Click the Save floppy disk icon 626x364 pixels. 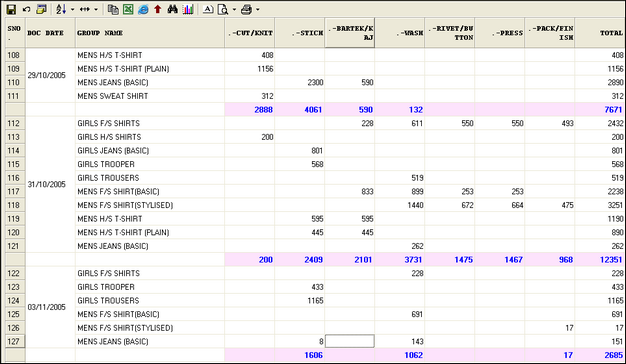11,9
